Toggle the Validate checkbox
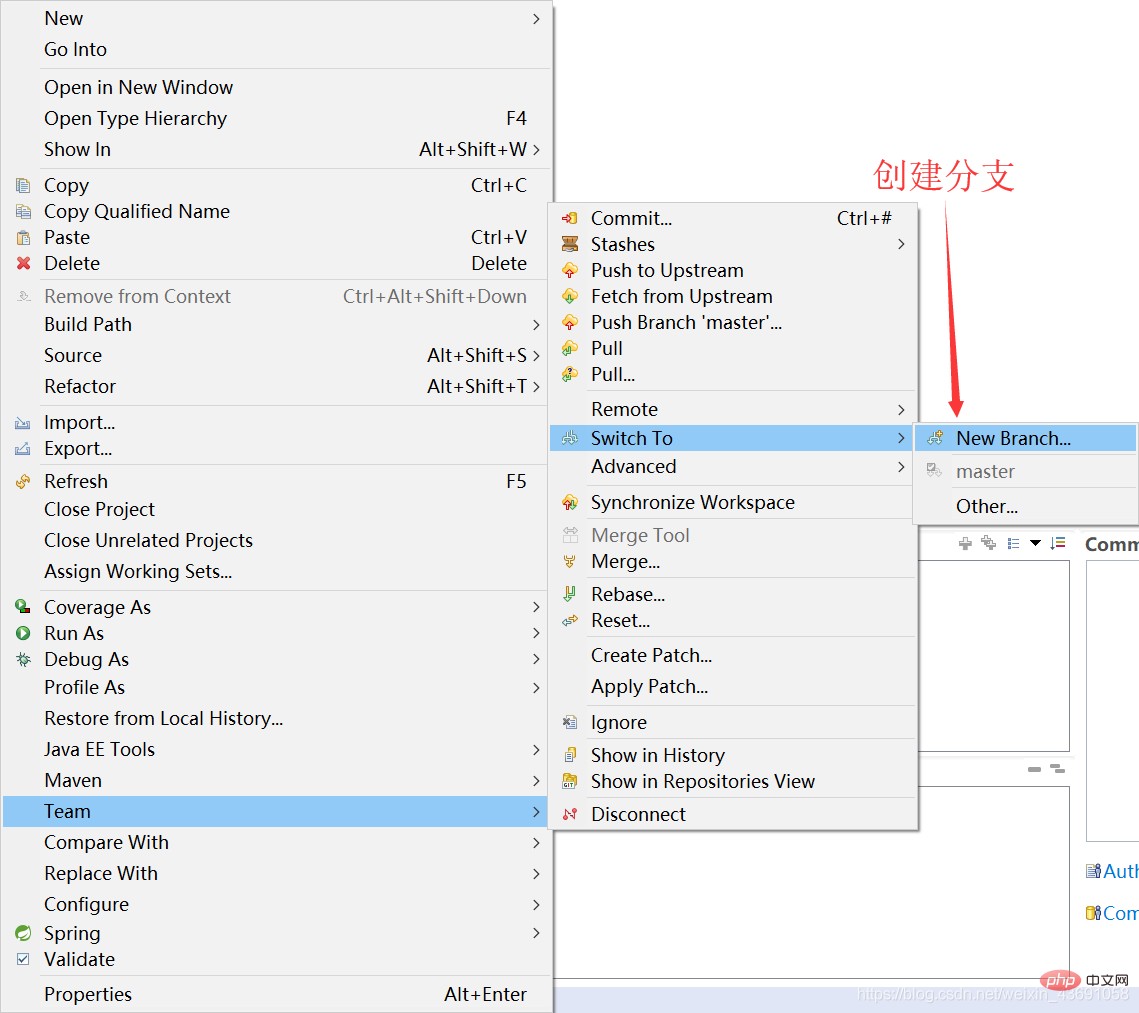Image resolution: width=1139 pixels, height=1013 pixels. point(23,959)
